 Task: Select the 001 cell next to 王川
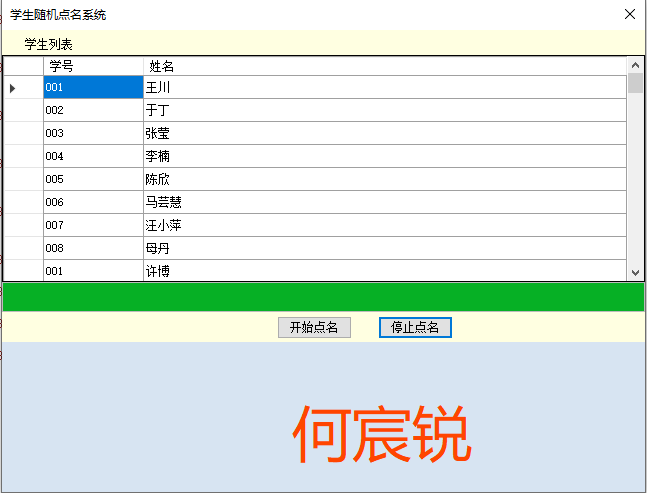point(93,87)
